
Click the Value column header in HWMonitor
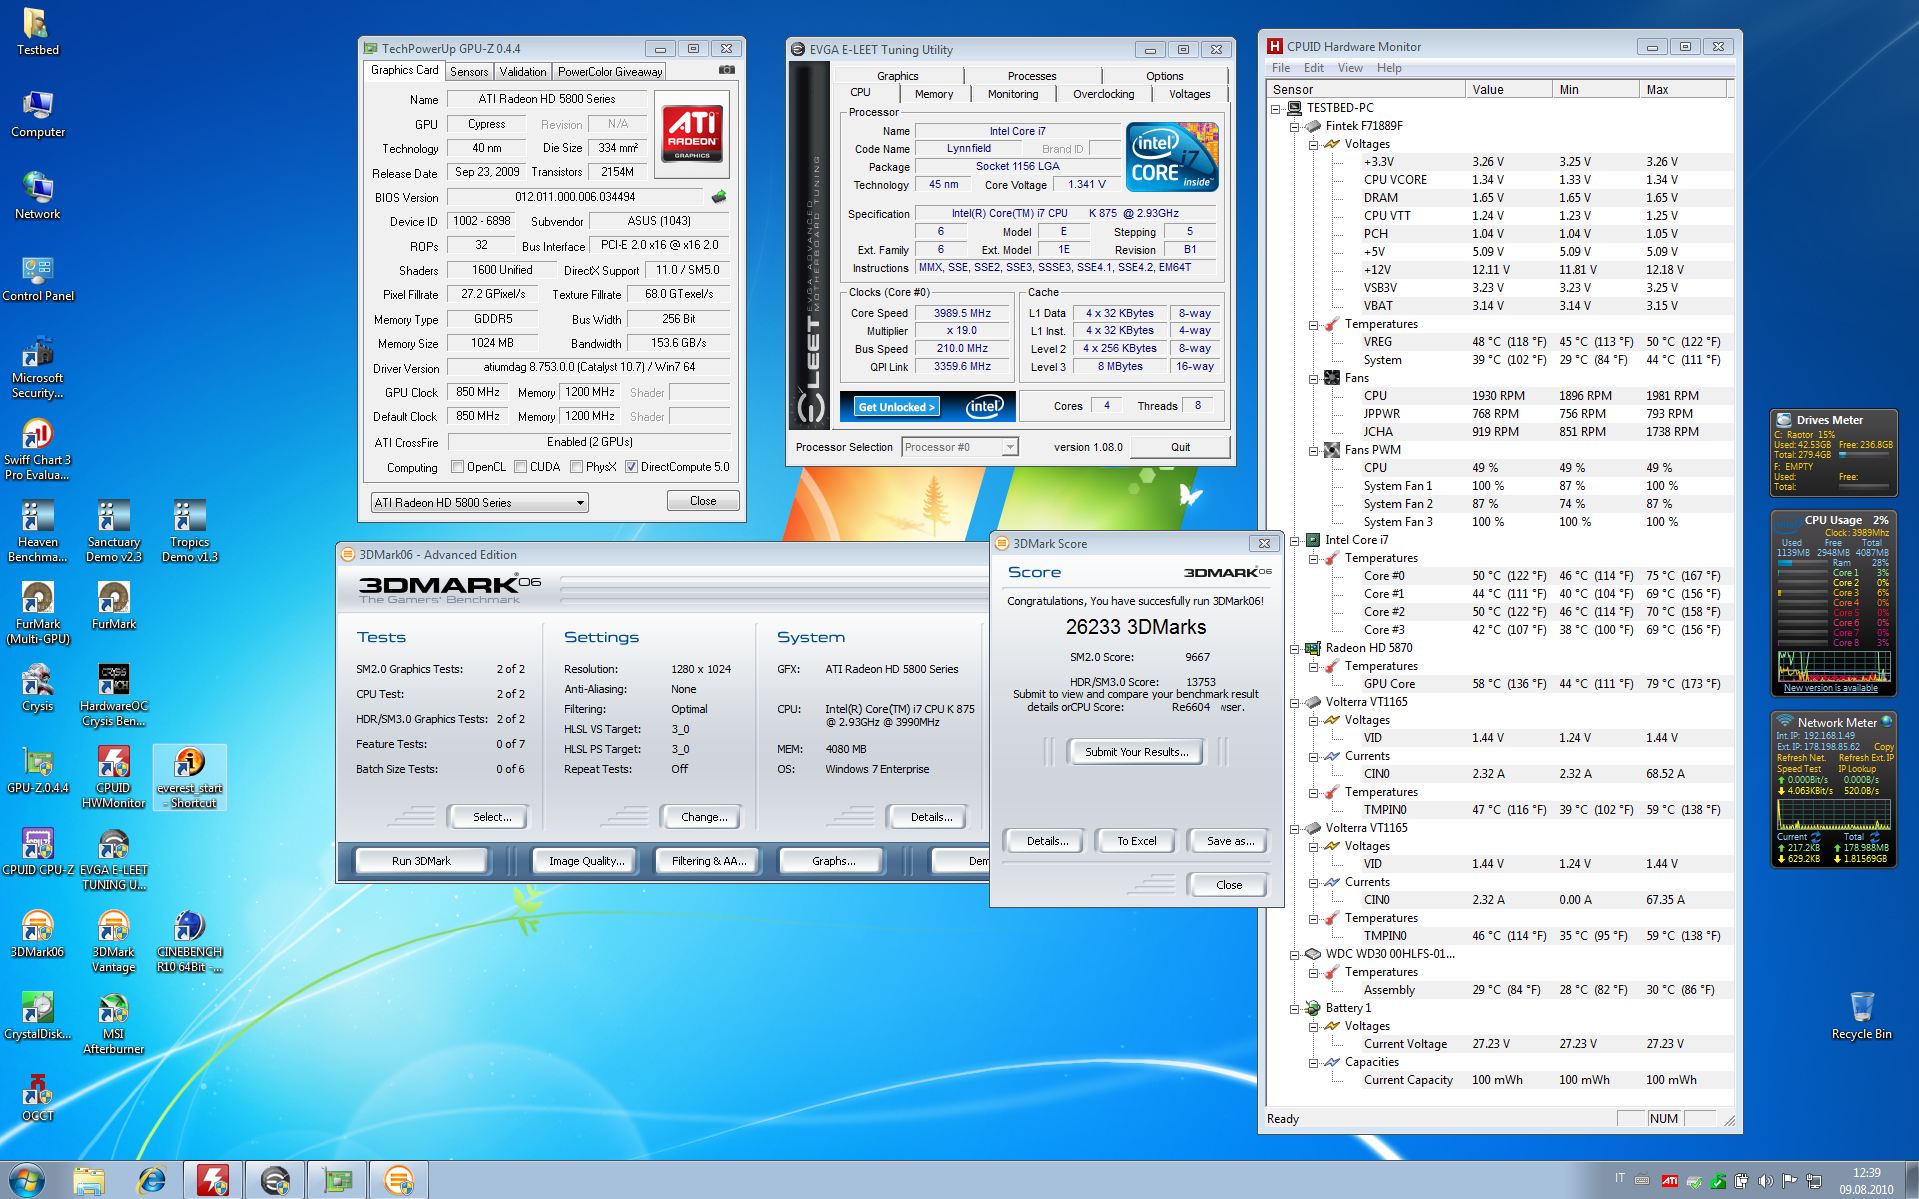(1508, 90)
